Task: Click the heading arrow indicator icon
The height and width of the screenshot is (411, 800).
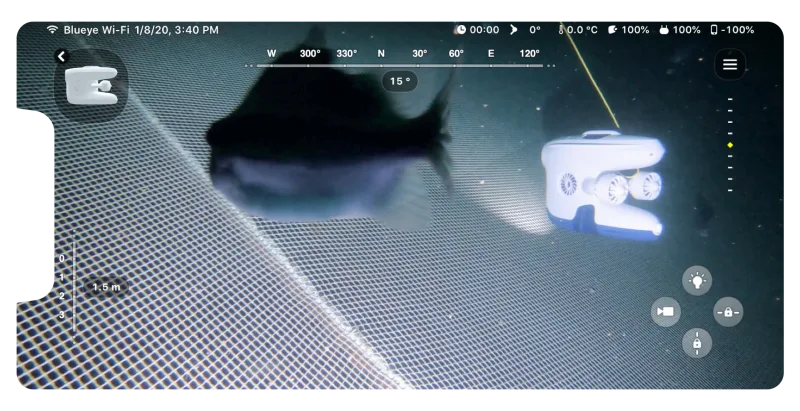Action: tap(515, 30)
